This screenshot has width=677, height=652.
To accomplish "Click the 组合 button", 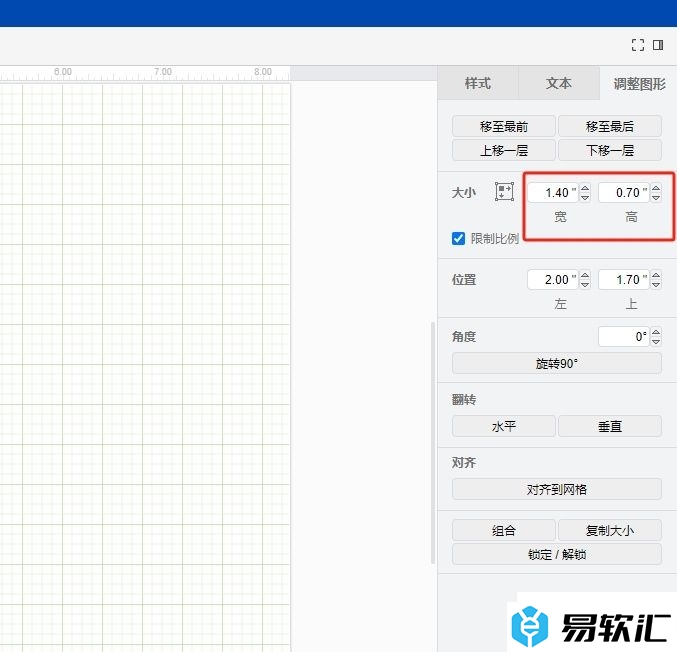I will [503, 530].
